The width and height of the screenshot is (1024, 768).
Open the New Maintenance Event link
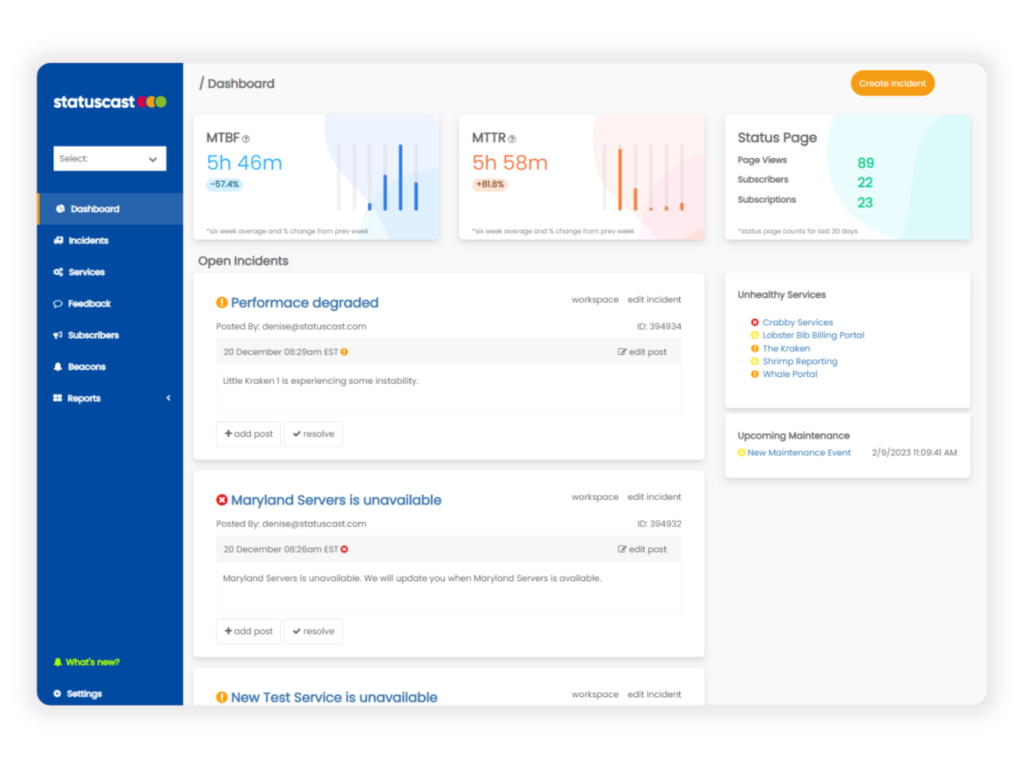pyautogui.click(x=798, y=452)
